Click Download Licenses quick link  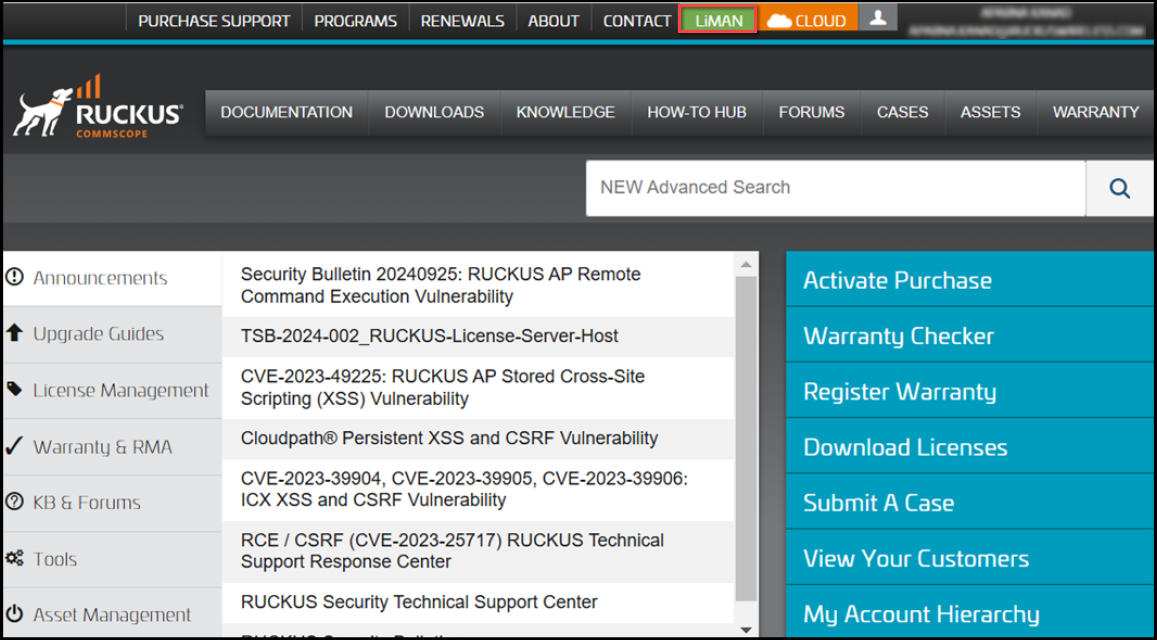pos(970,447)
